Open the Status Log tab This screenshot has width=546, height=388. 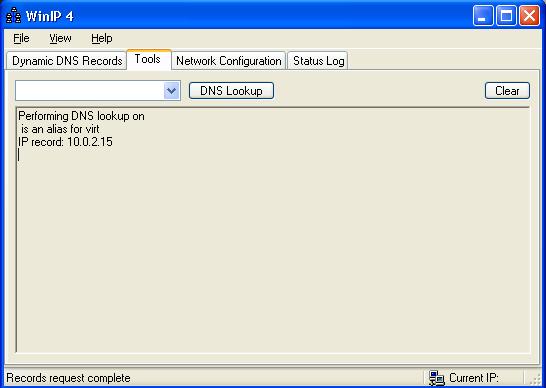coord(318,61)
